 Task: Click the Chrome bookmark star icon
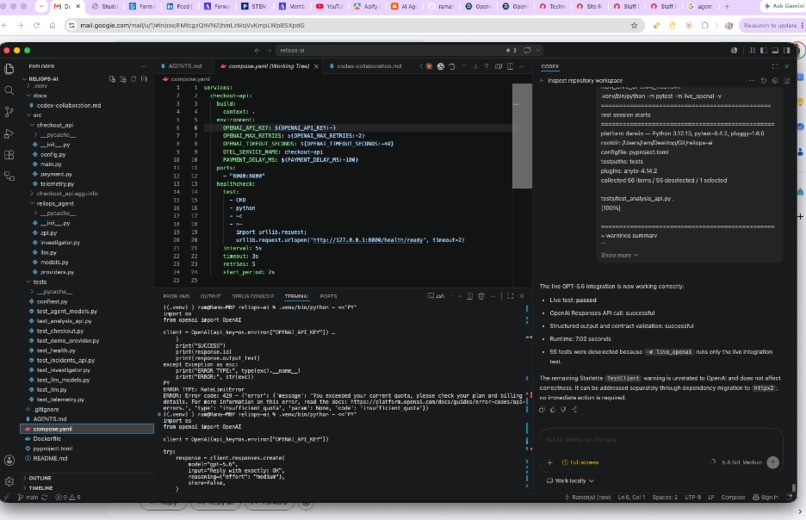tap(634, 25)
